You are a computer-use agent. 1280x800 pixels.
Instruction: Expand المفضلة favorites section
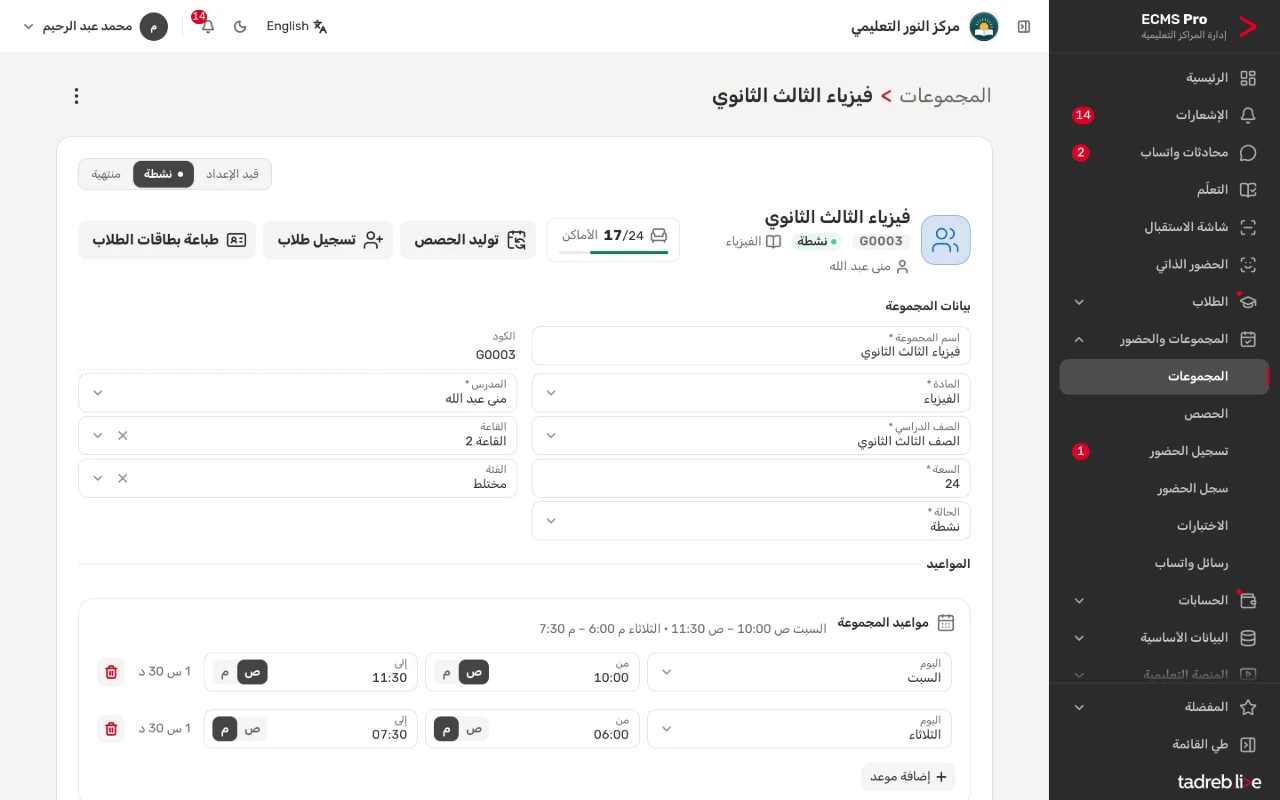1164,707
